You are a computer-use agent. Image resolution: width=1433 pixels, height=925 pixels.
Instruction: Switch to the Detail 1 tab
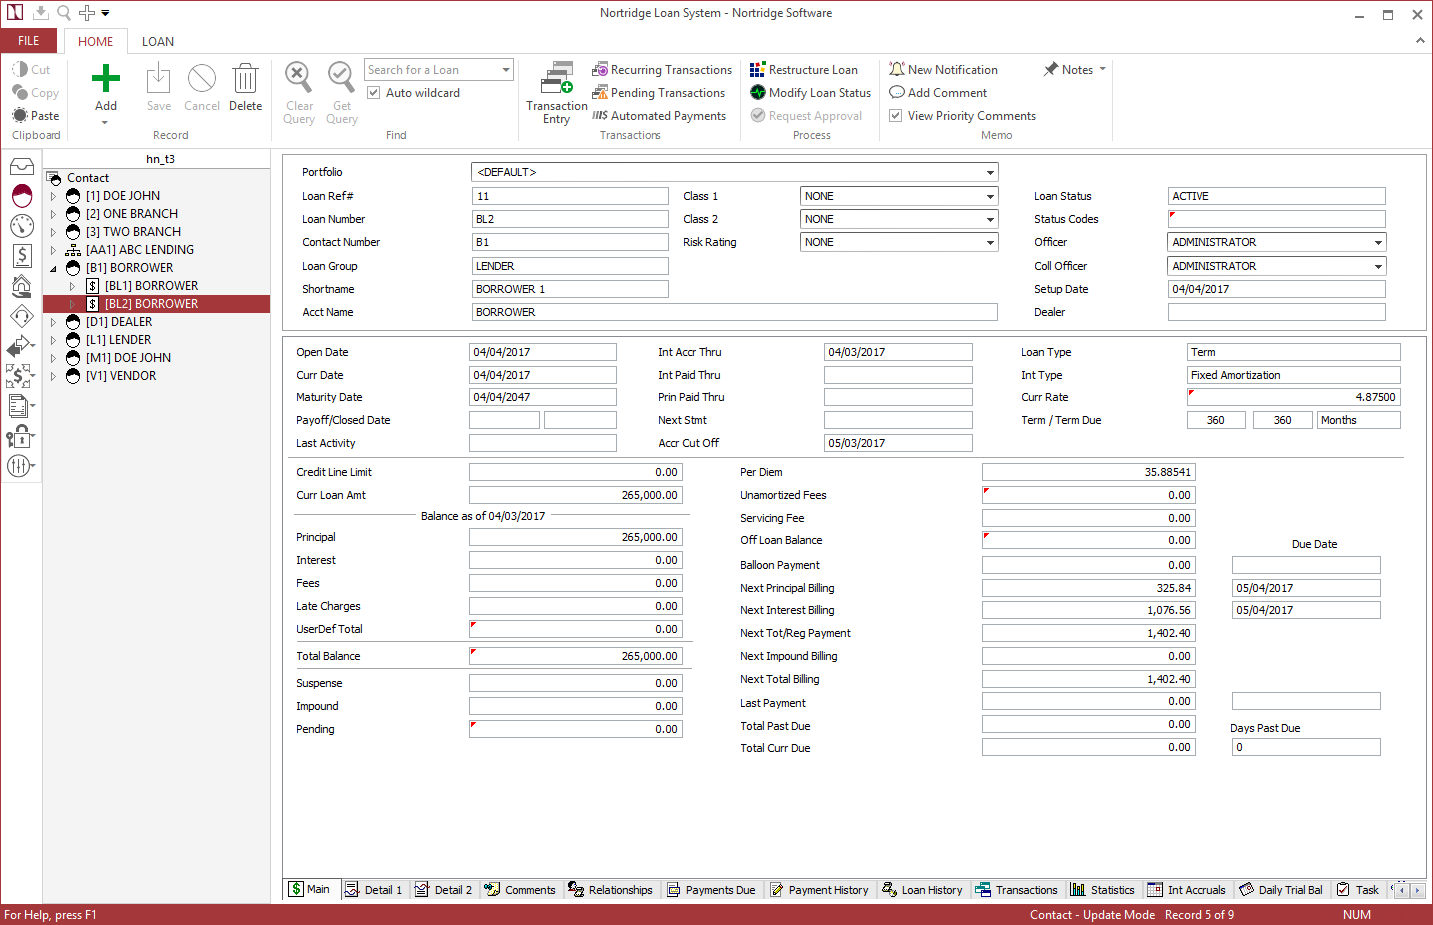click(373, 890)
